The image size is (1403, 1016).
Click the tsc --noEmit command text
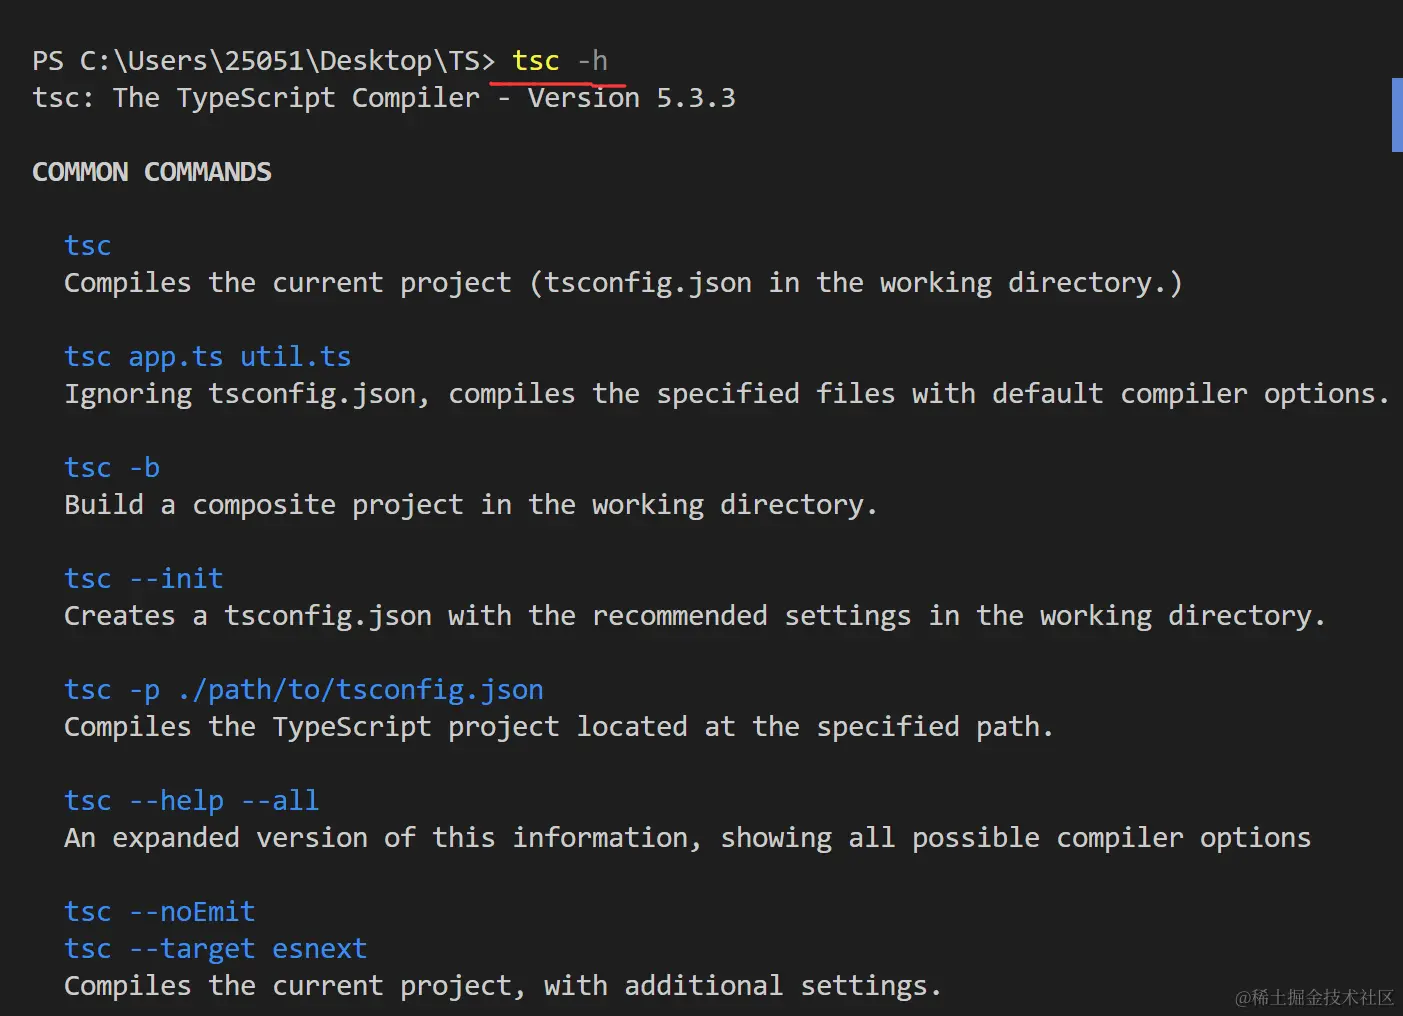(159, 911)
